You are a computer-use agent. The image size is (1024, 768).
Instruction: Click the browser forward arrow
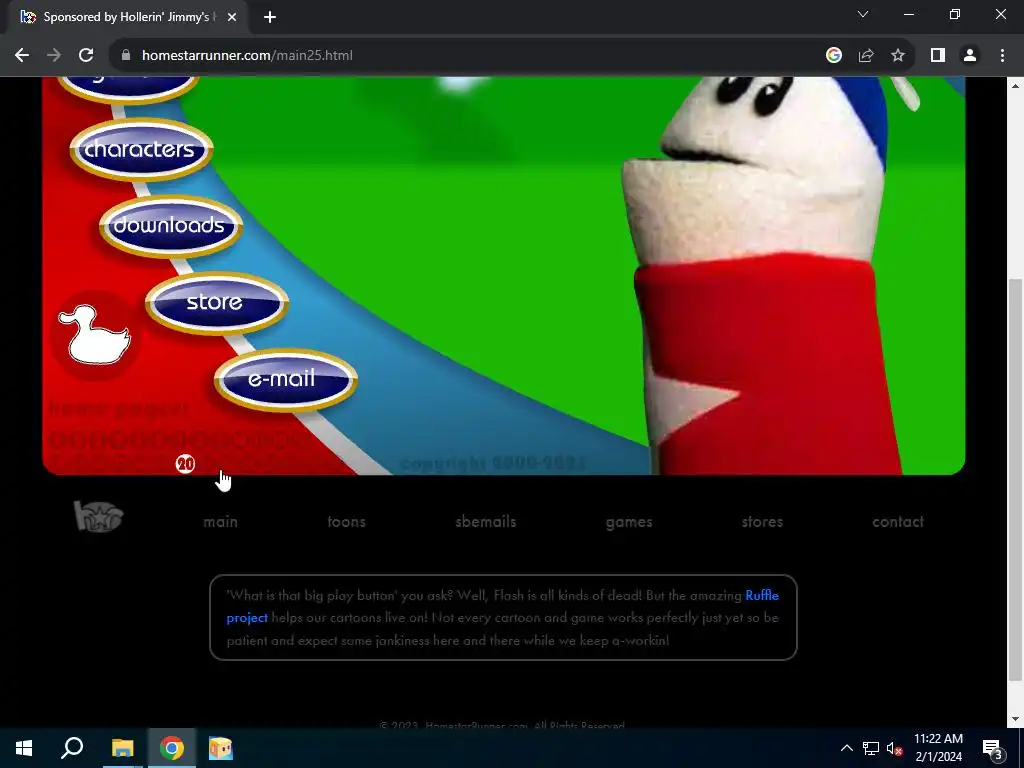[x=54, y=56]
